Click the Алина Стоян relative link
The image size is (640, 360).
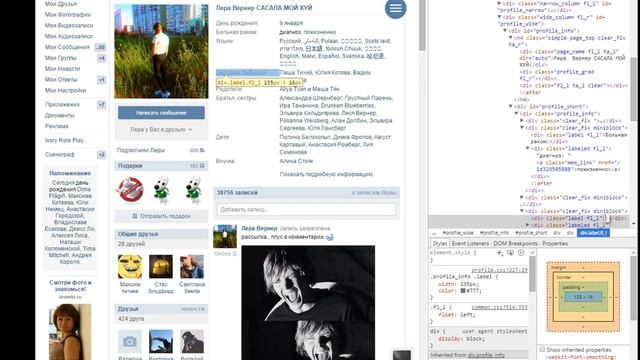click(x=296, y=161)
